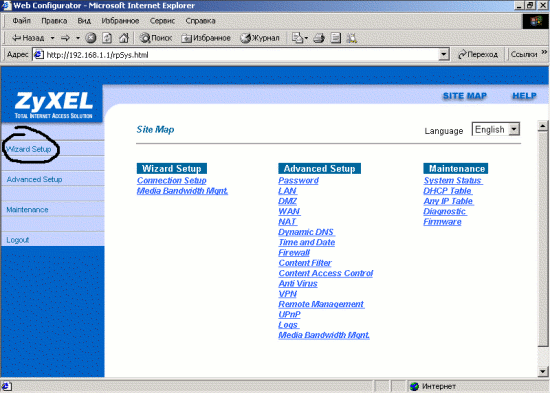Open the Favorites (Избранное) toolbar button
This screenshot has width=550, height=393.
[x=206, y=38]
